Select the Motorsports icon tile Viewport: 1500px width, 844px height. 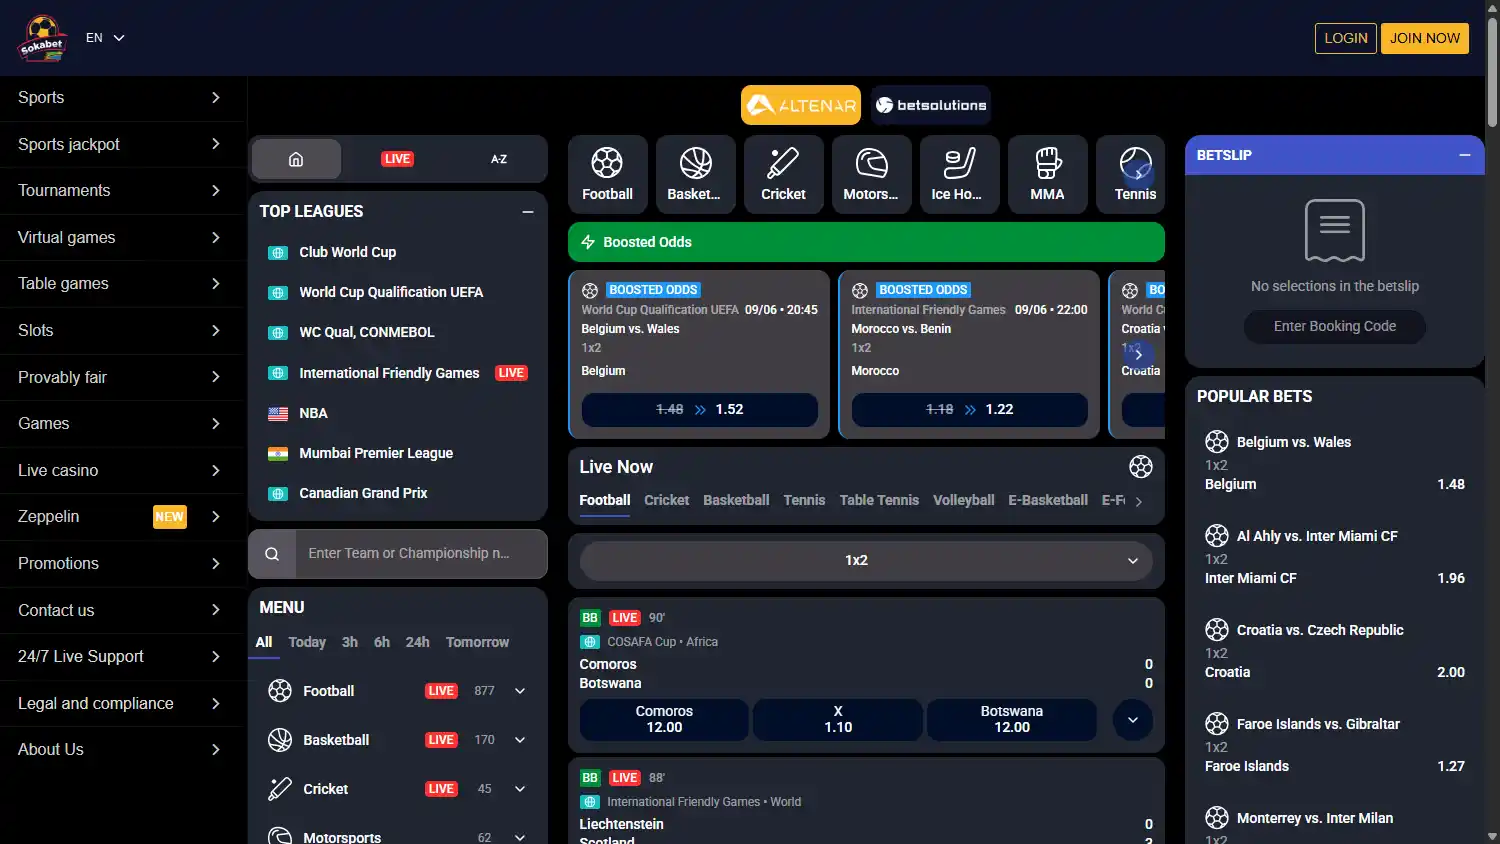[871, 174]
